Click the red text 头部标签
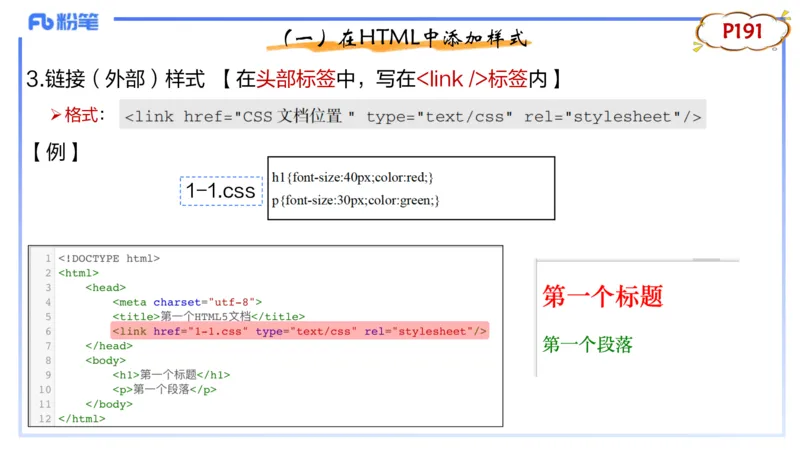Viewport: 800px width, 450px height. (x=292, y=79)
